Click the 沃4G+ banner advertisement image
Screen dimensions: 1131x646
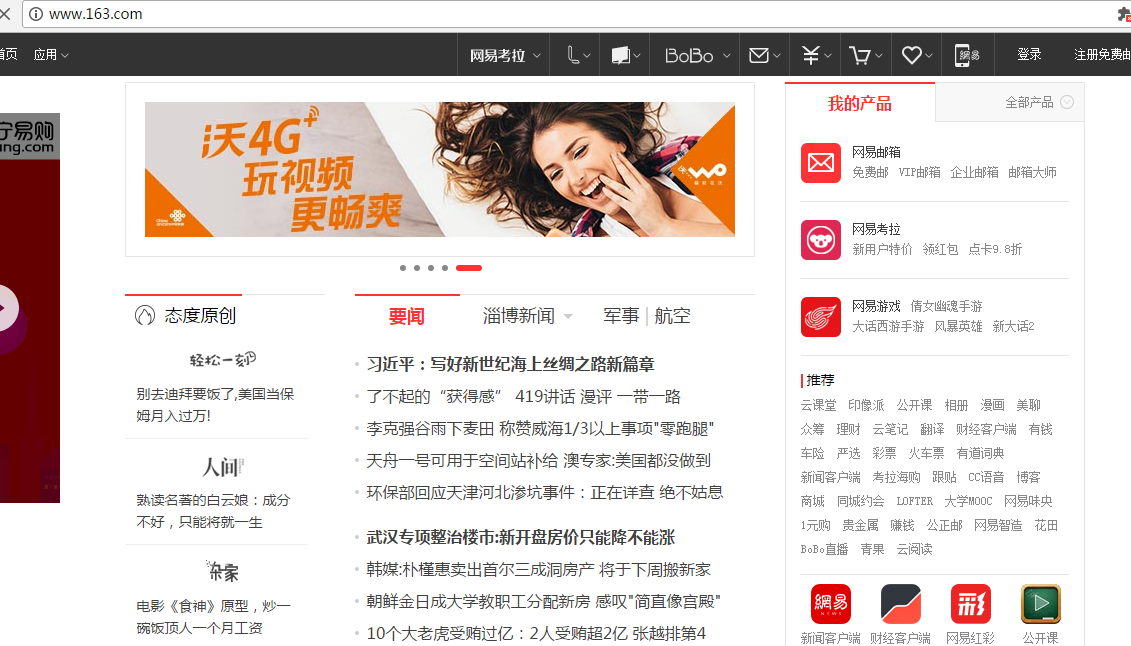pyautogui.click(x=439, y=169)
